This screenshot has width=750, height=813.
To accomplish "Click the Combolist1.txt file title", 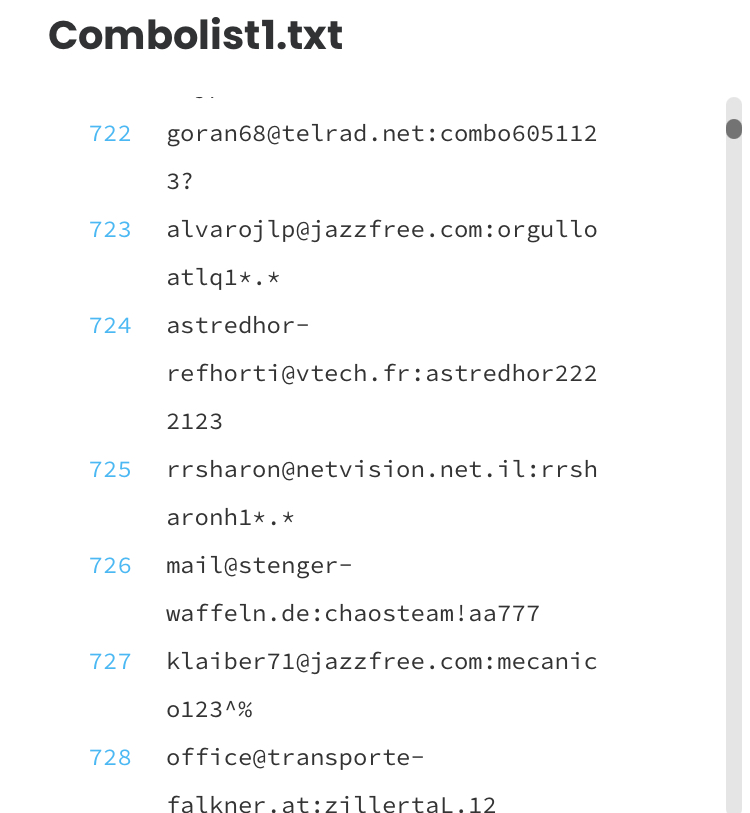I will tap(195, 37).
